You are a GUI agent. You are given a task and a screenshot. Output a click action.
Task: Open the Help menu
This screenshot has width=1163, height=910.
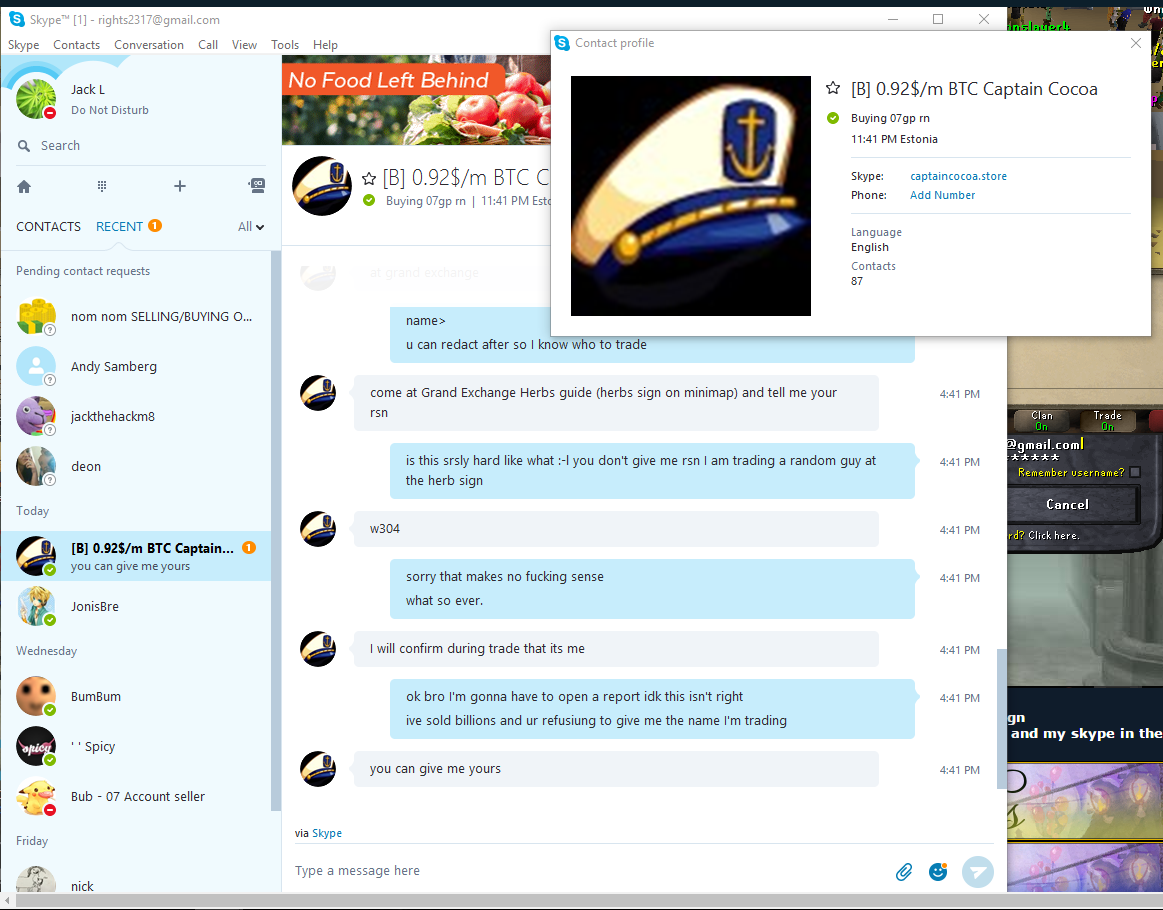pos(325,44)
